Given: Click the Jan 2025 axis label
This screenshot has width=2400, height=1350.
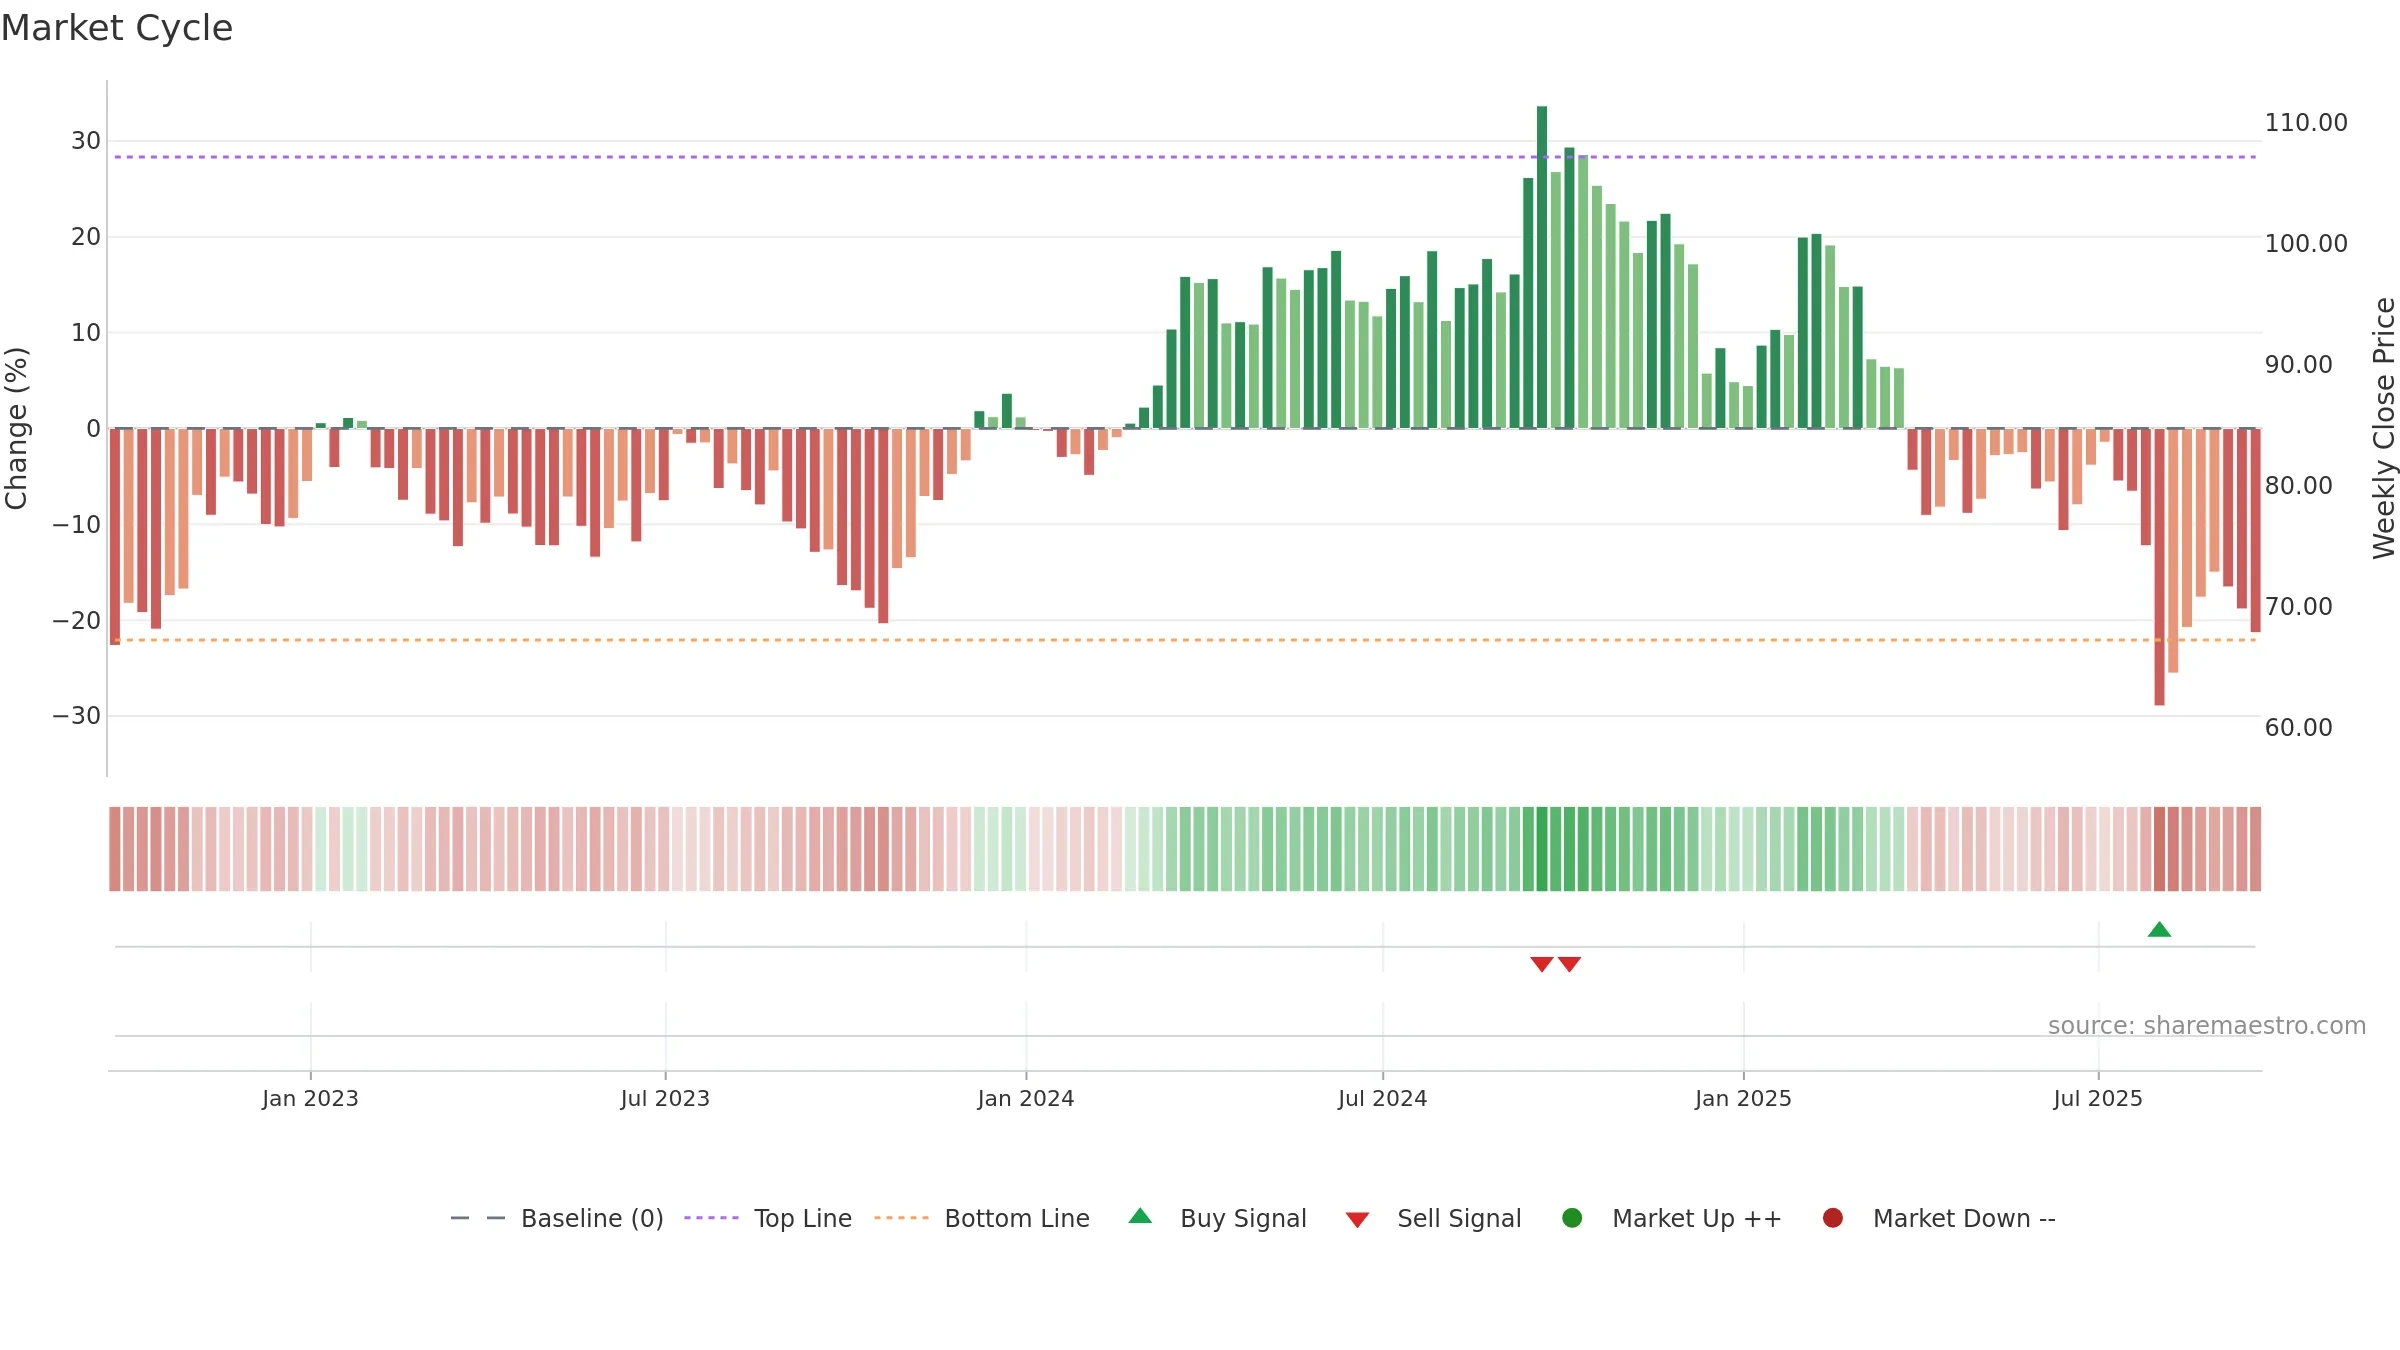Looking at the screenshot, I should (1743, 1098).
